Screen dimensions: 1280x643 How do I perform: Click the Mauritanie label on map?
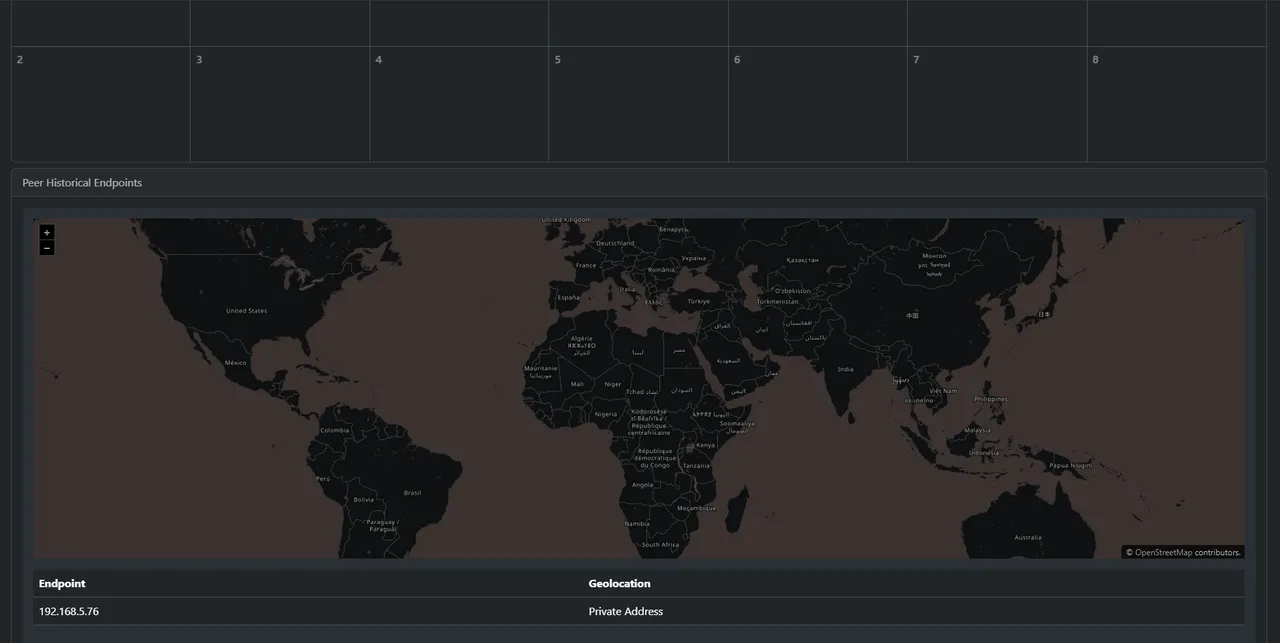tap(541, 368)
